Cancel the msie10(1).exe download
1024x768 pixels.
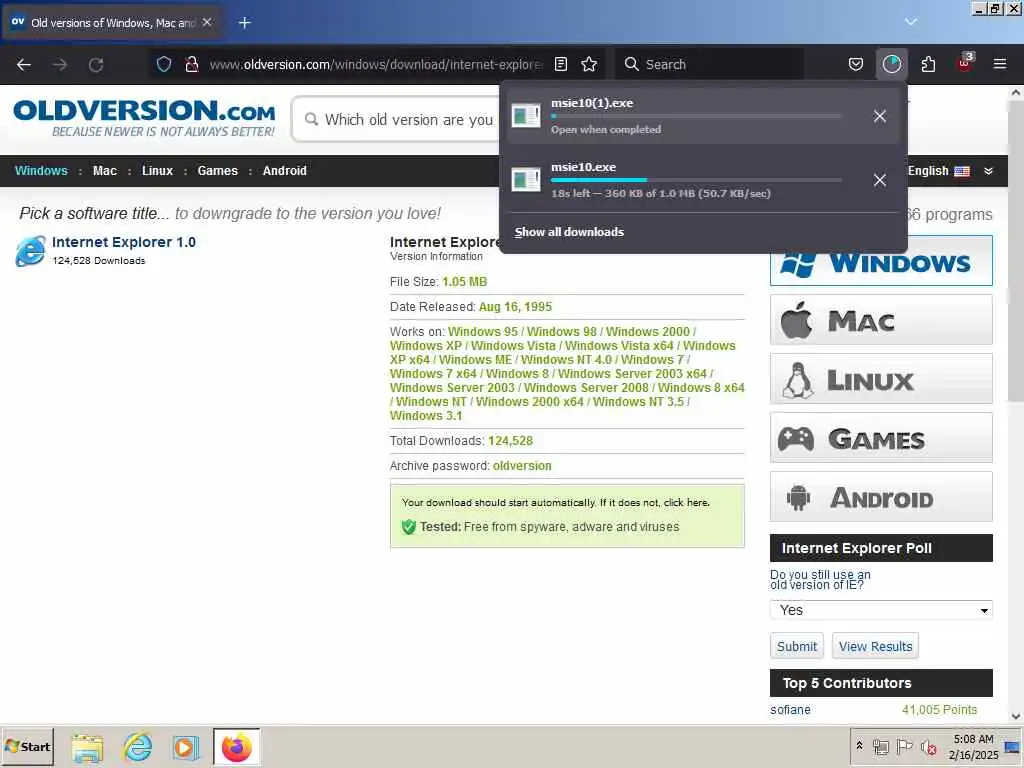coord(880,116)
